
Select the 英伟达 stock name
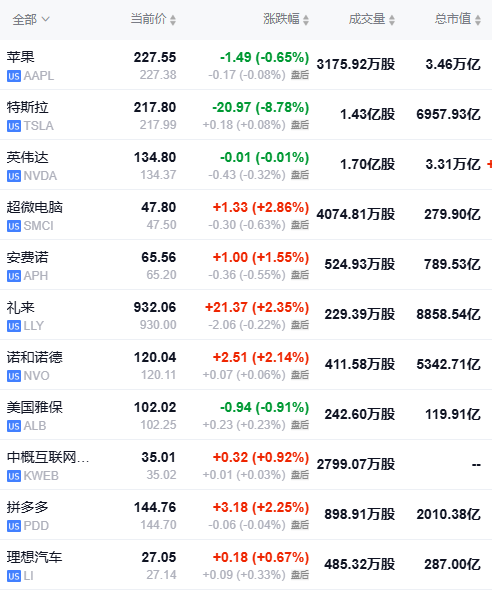click(28, 158)
